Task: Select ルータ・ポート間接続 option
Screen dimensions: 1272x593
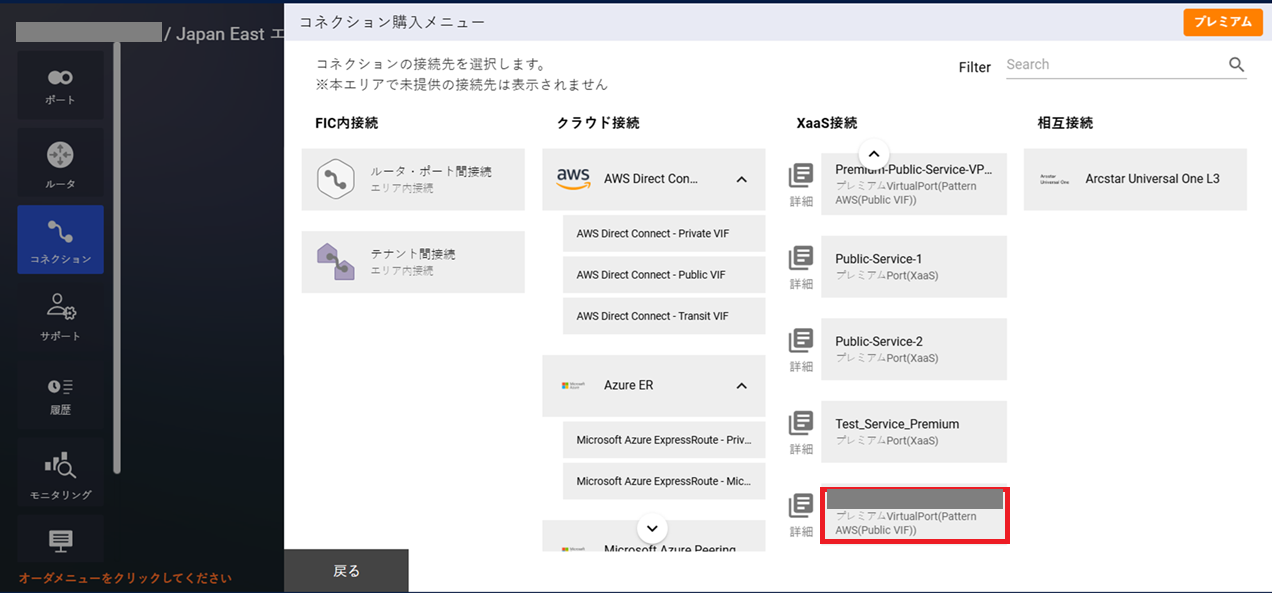Action: (x=413, y=179)
